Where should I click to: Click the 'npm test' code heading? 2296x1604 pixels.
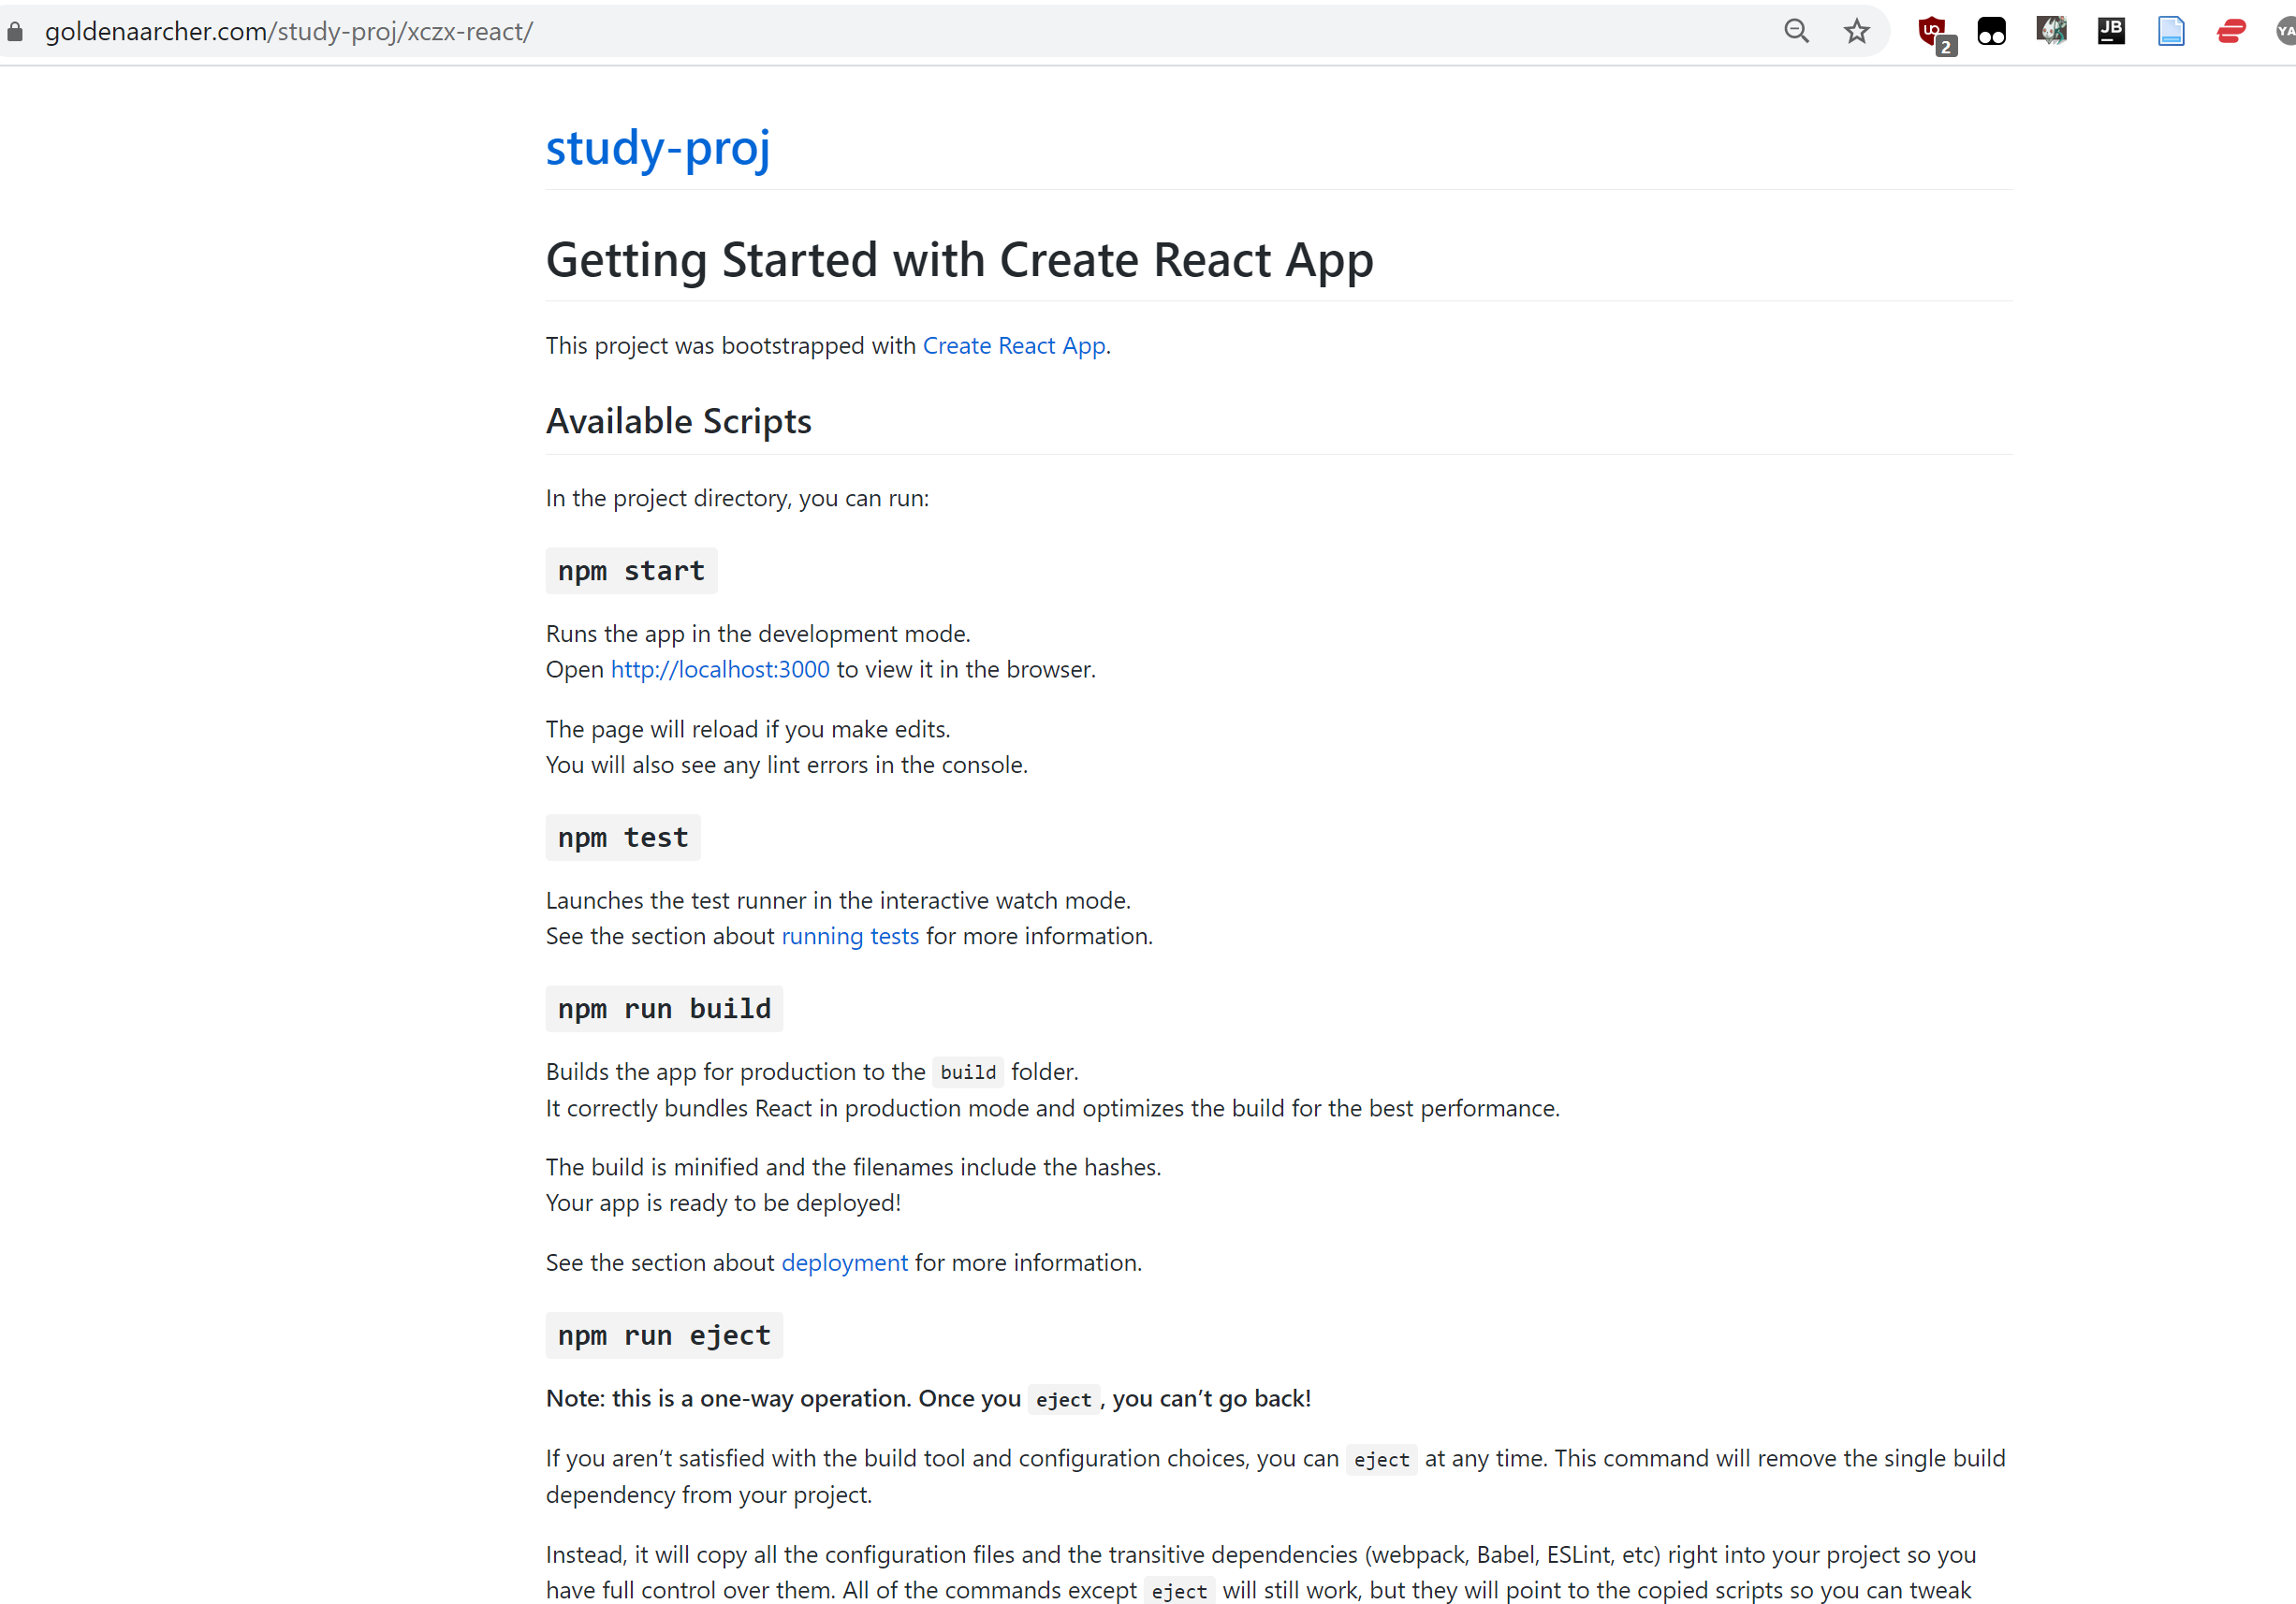coord(623,838)
